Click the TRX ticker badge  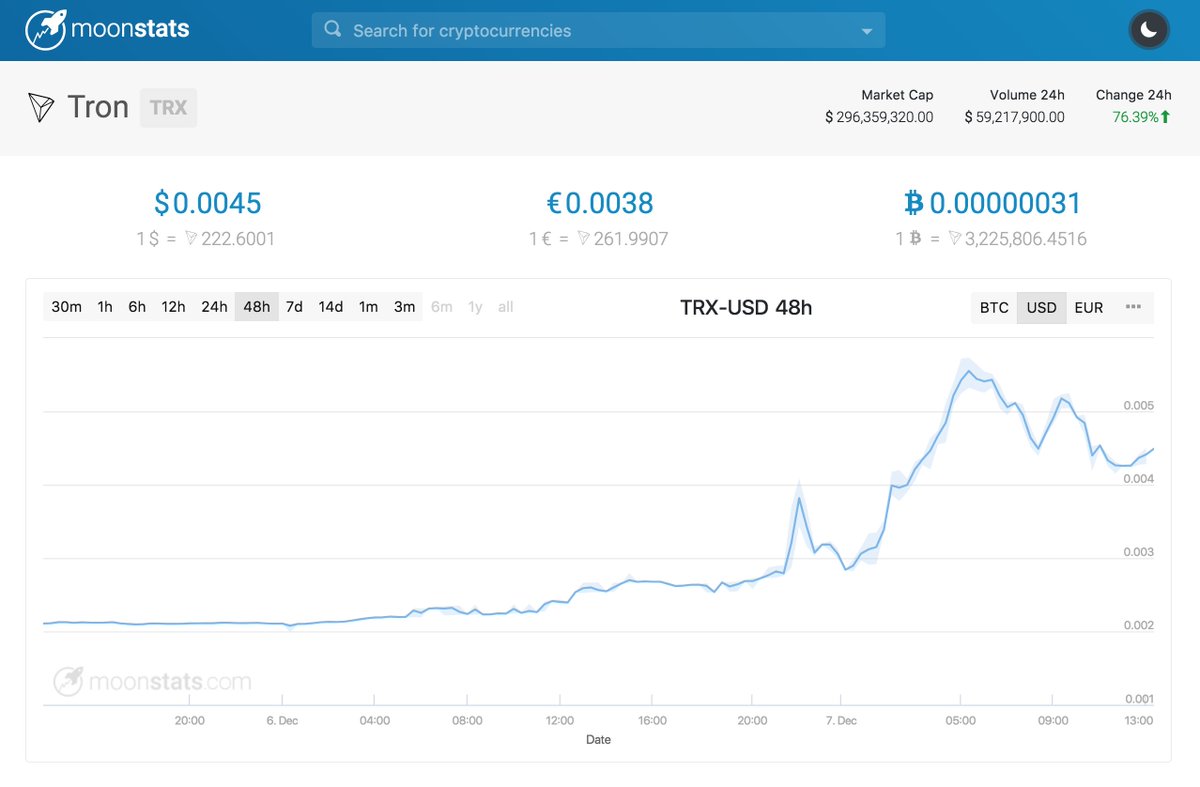point(168,107)
